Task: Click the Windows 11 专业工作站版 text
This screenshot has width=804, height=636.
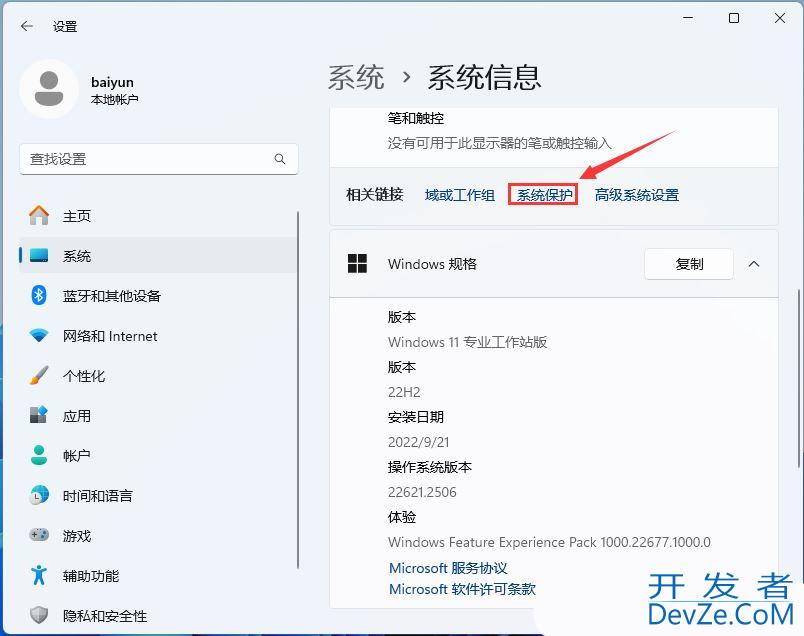Action: (467, 342)
